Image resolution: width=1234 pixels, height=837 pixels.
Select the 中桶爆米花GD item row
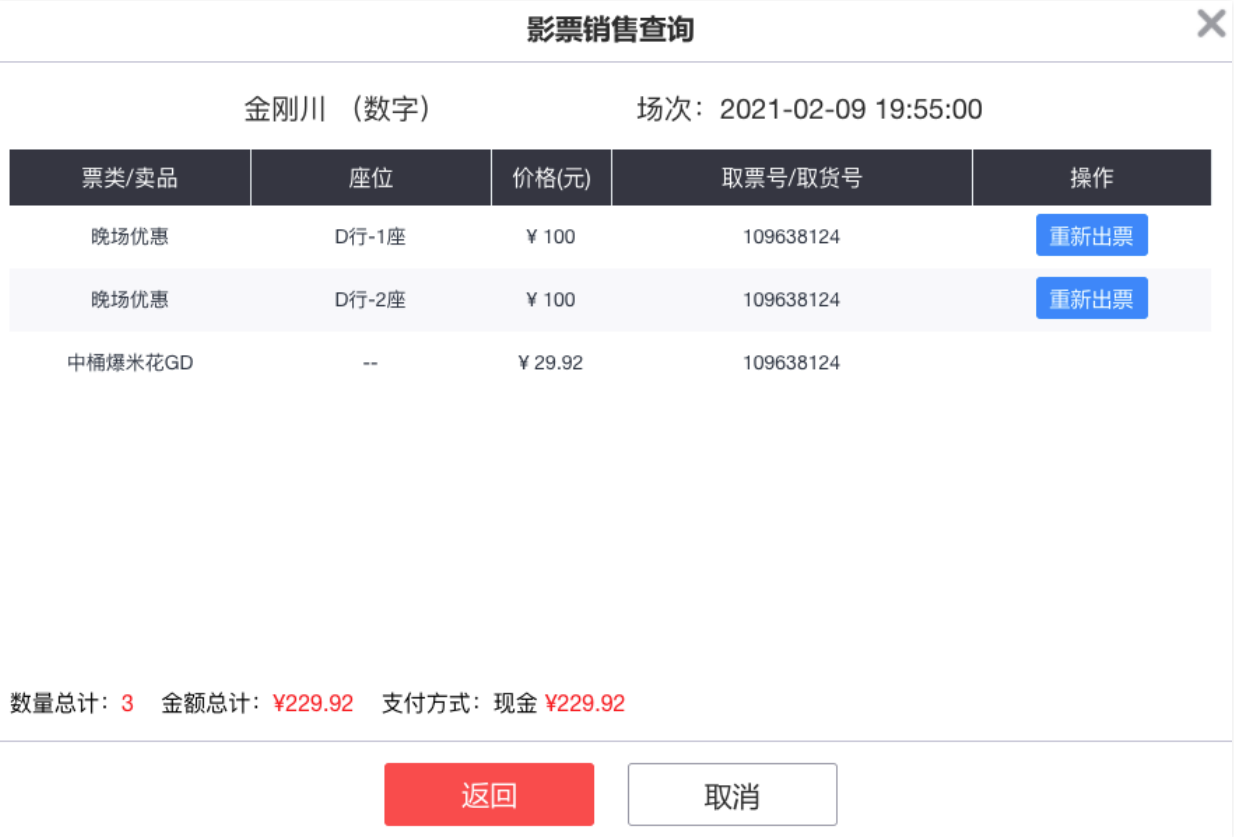pyautogui.click(x=610, y=363)
